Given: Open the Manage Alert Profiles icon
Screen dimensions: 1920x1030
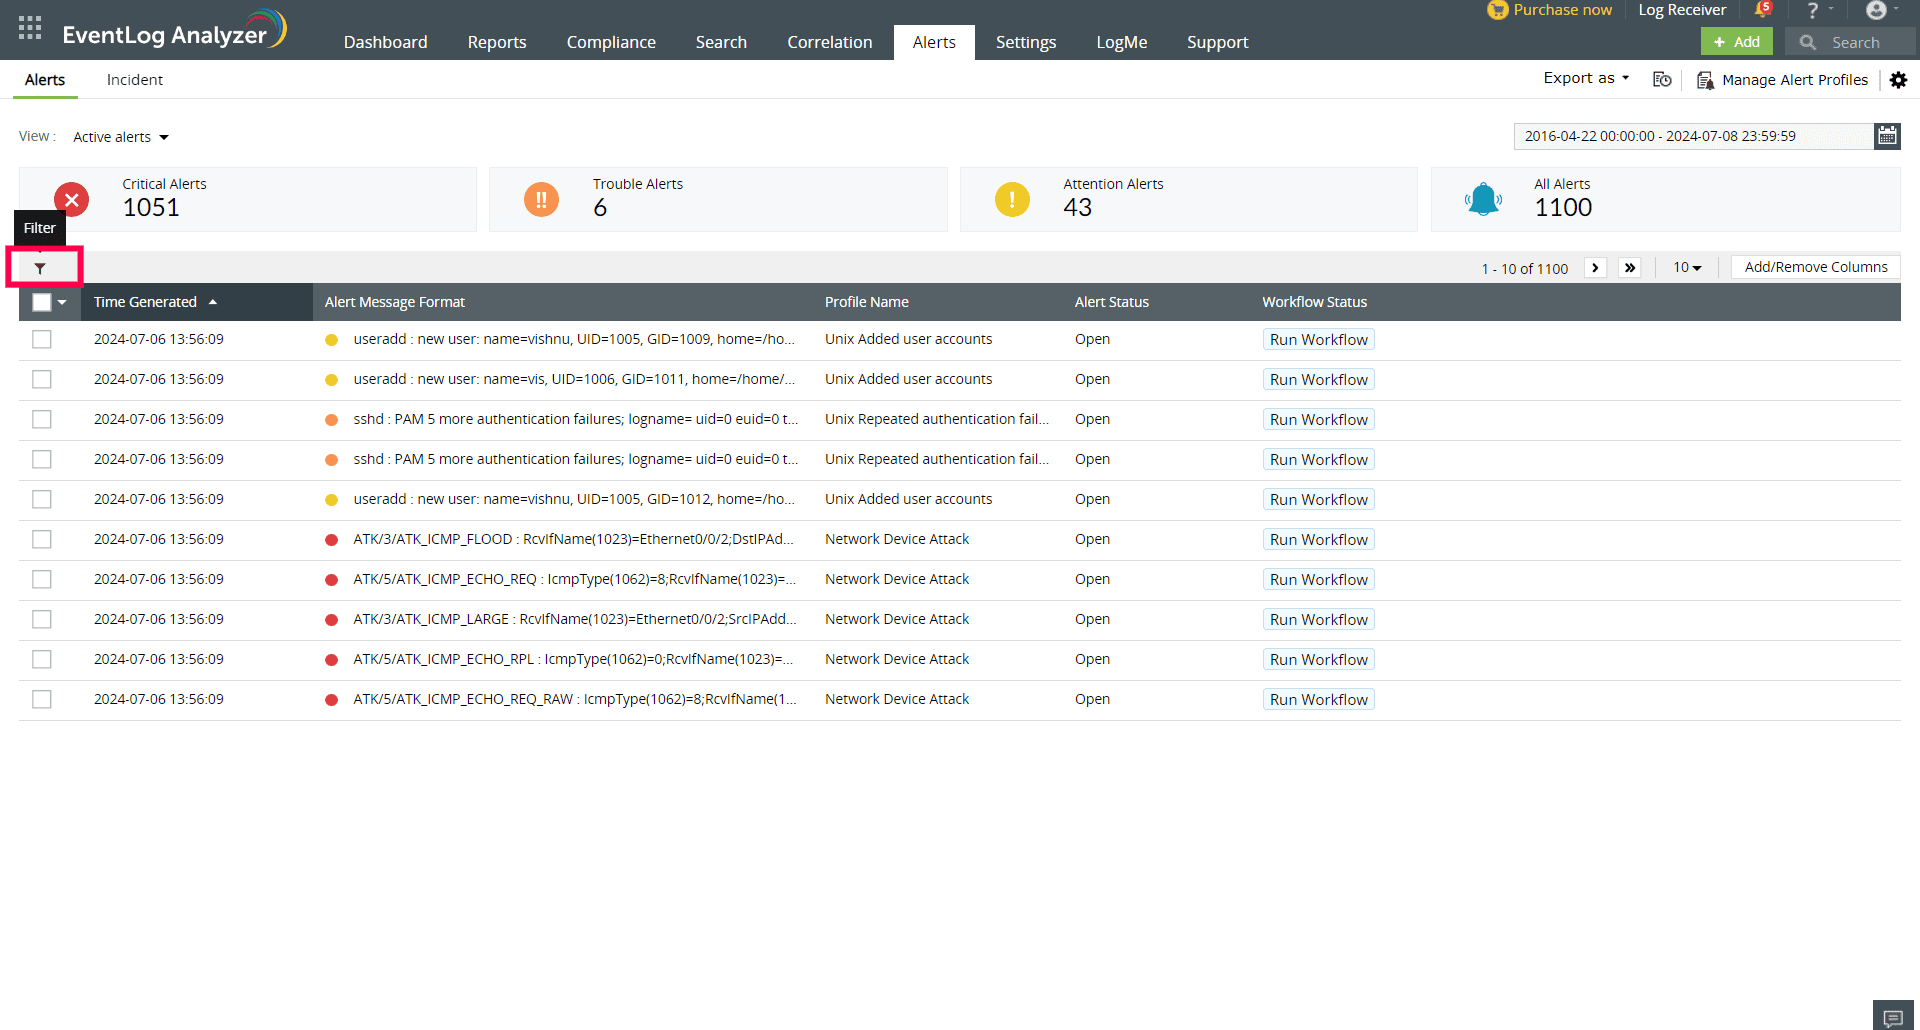Looking at the screenshot, I should (1707, 79).
